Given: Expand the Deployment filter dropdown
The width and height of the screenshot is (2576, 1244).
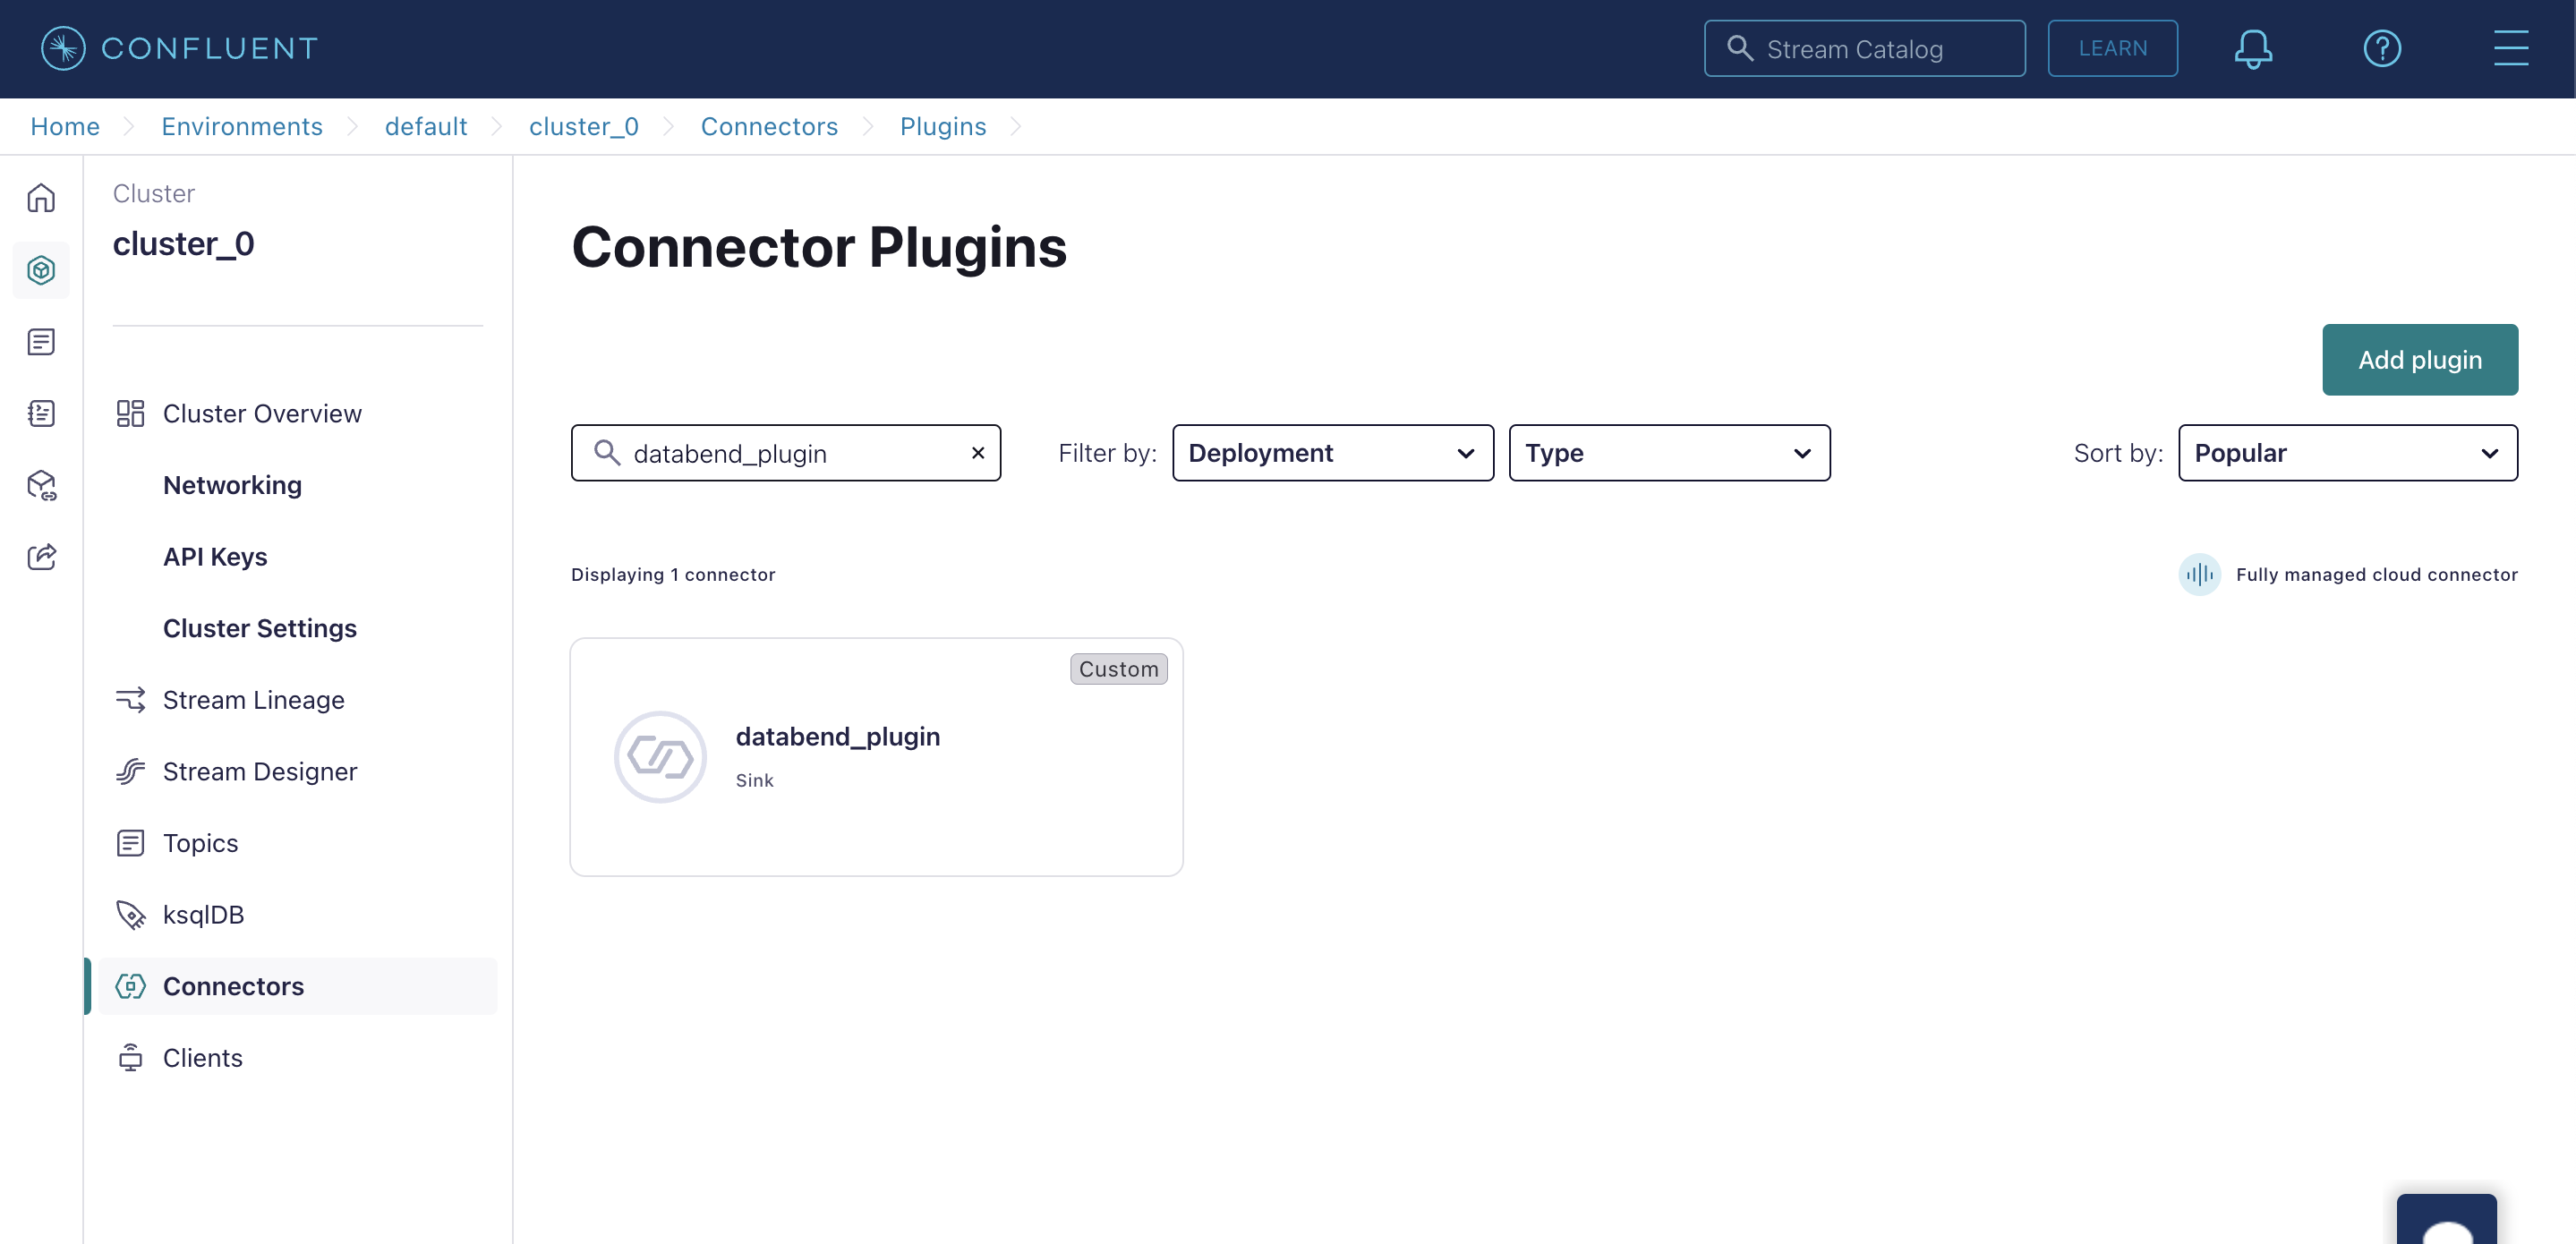Looking at the screenshot, I should tap(1333, 453).
